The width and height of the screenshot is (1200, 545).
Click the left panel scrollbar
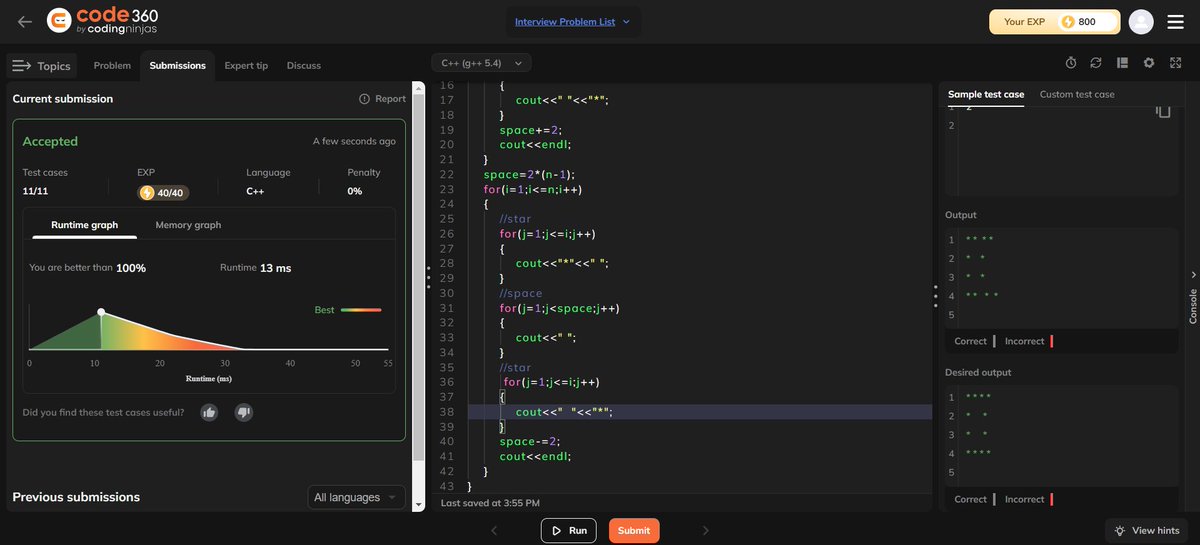pyautogui.click(x=418, y=280)
